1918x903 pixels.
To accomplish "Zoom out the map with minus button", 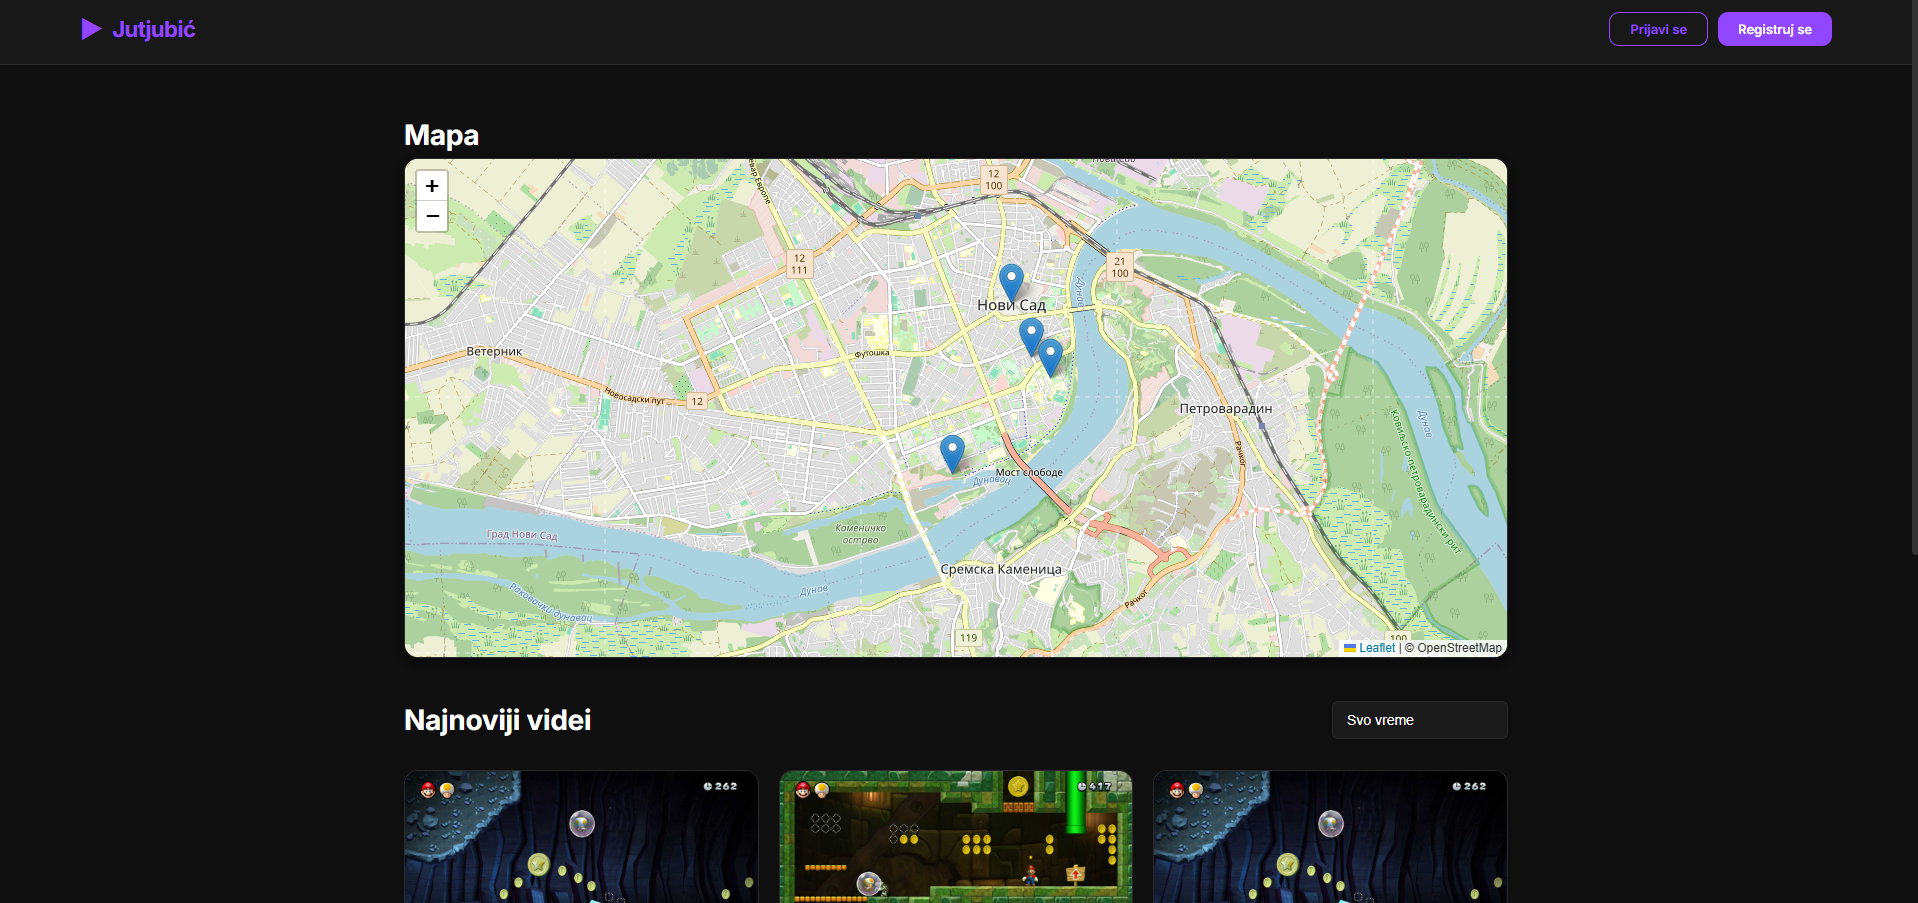I will (432, 216).
